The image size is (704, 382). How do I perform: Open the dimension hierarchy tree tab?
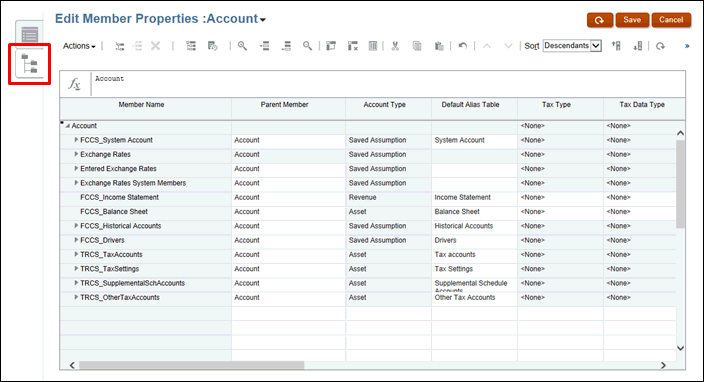click(x=30, y=64)
